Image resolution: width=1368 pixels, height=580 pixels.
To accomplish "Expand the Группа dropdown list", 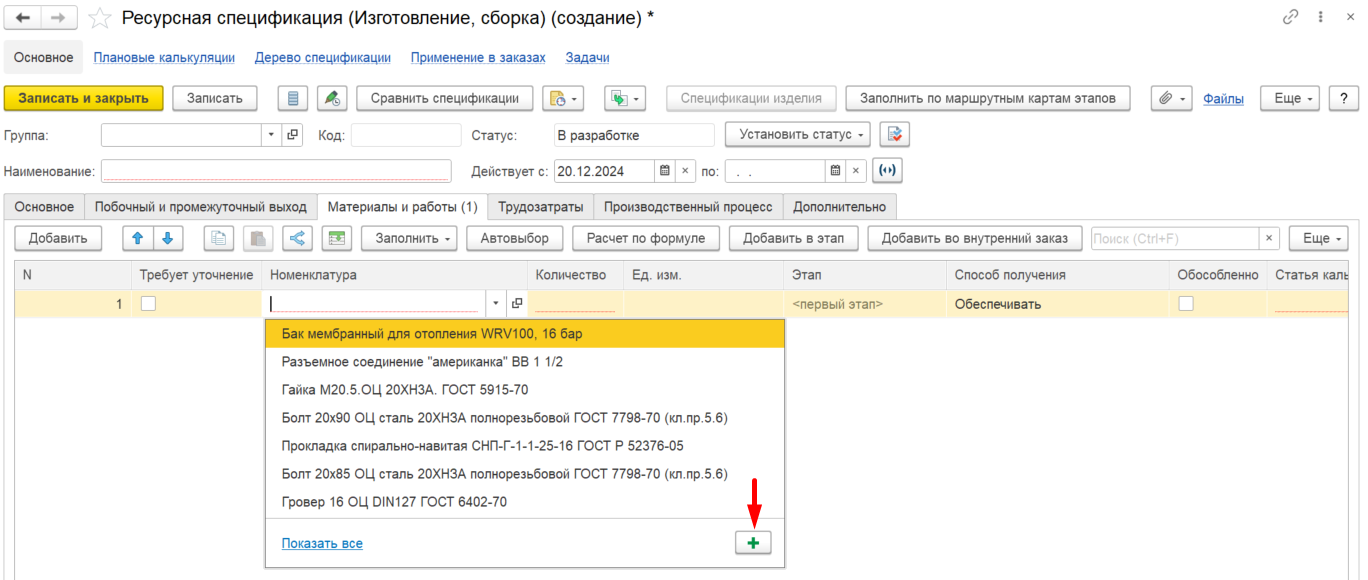I will coord(272,134).
